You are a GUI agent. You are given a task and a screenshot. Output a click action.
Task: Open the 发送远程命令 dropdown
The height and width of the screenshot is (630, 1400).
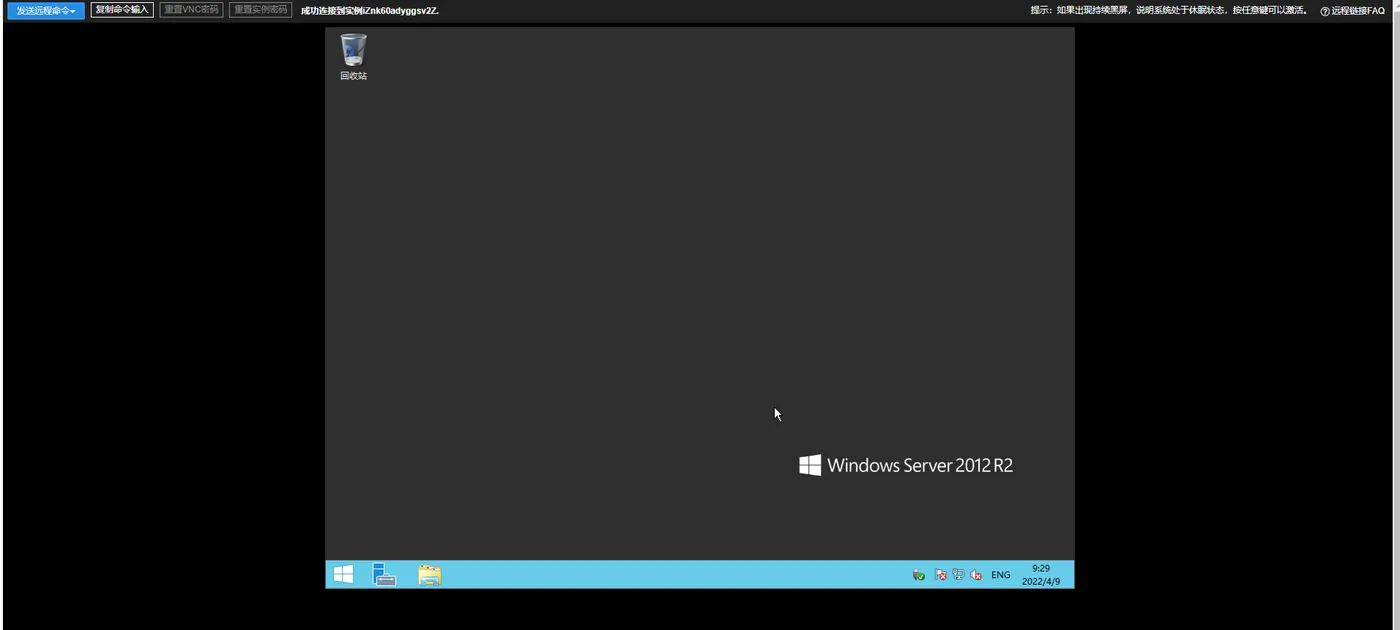point(46,10)
